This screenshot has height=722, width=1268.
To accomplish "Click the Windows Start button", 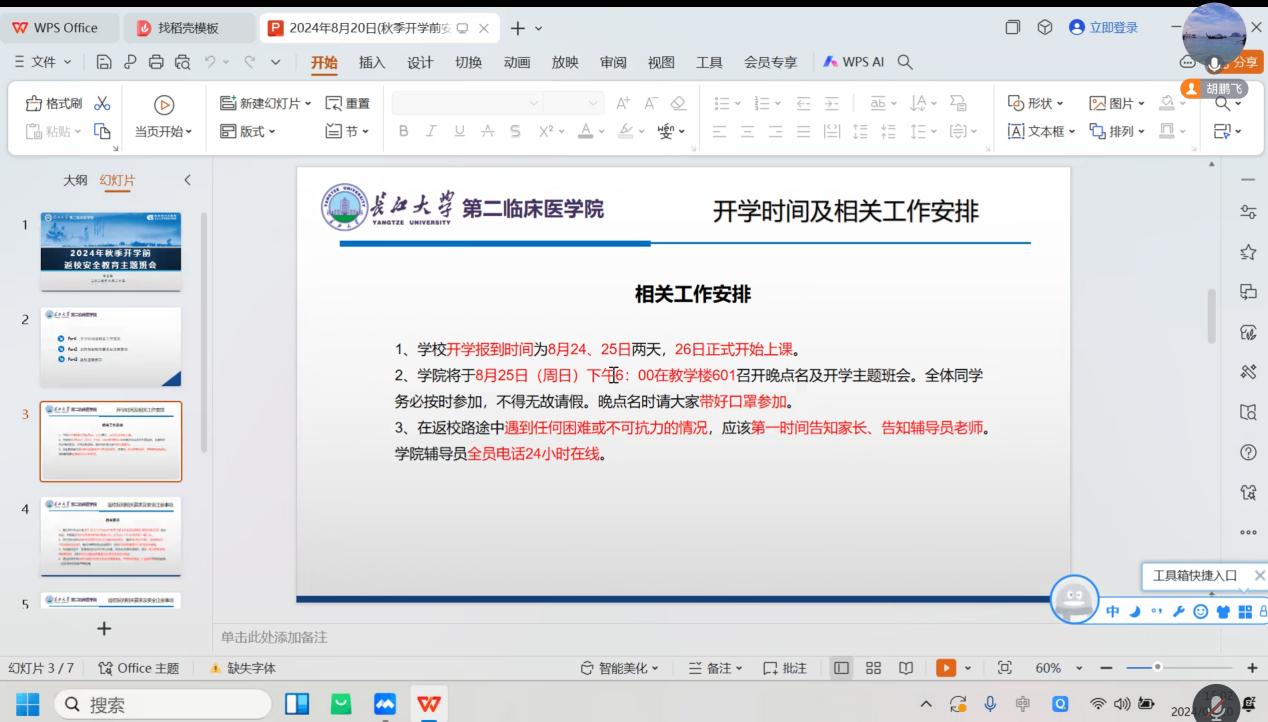I will tap(28, 705).
